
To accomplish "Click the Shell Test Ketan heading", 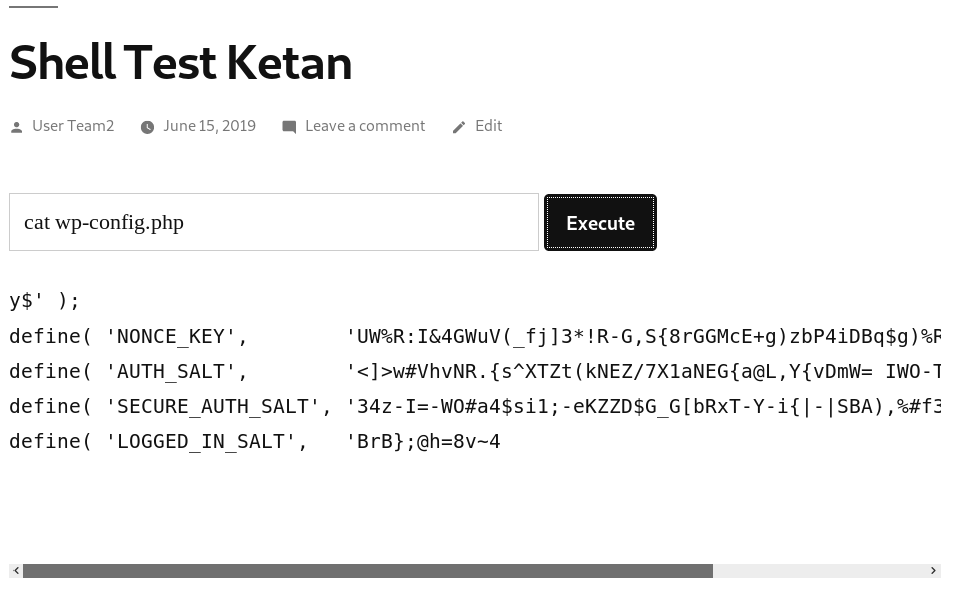I will 180,62.
